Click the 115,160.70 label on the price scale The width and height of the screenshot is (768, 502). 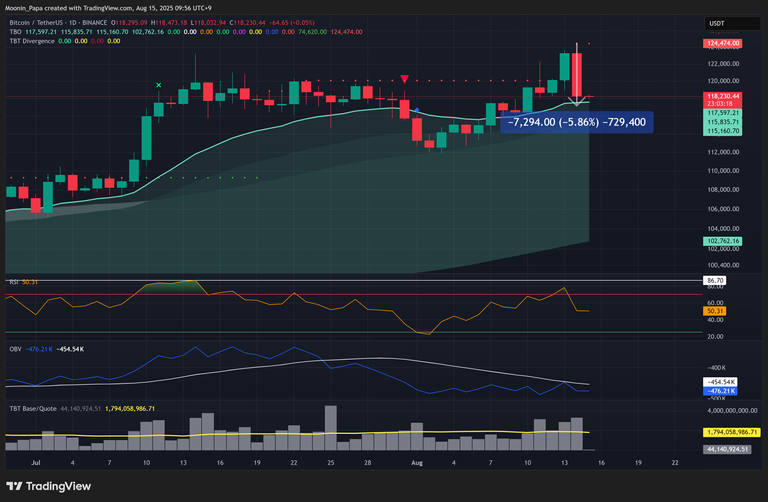722,131
